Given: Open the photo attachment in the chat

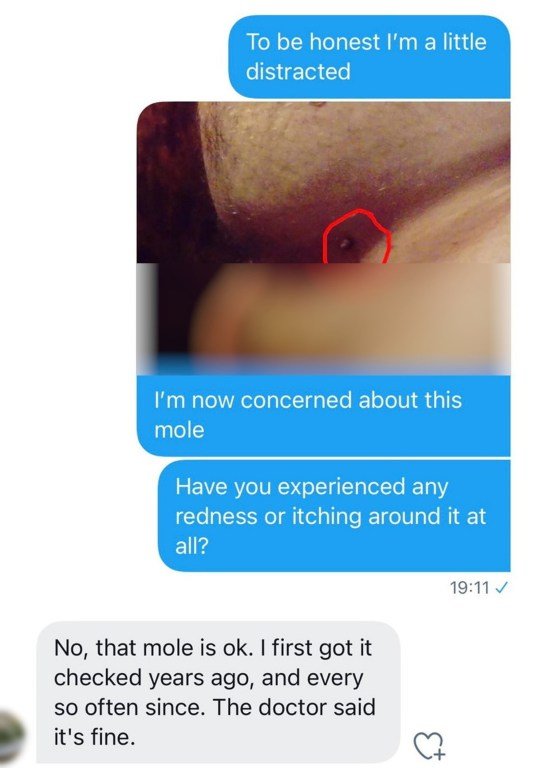Looking at the screenshot, I should pyautogui.click(x=323, y=238).
